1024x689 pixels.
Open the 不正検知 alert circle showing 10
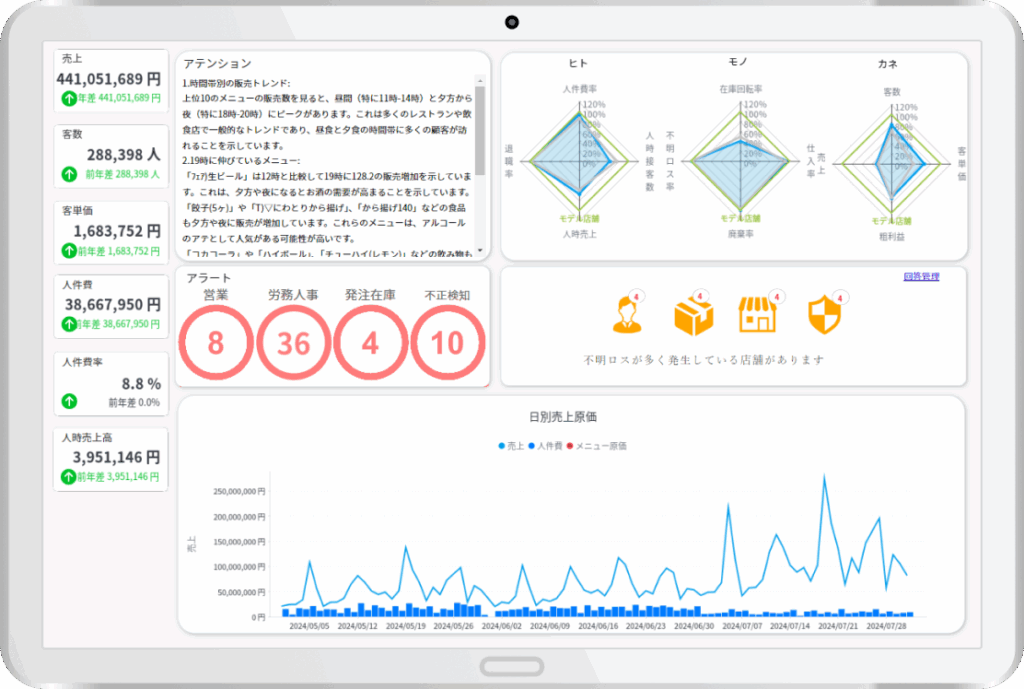(447, 343)
